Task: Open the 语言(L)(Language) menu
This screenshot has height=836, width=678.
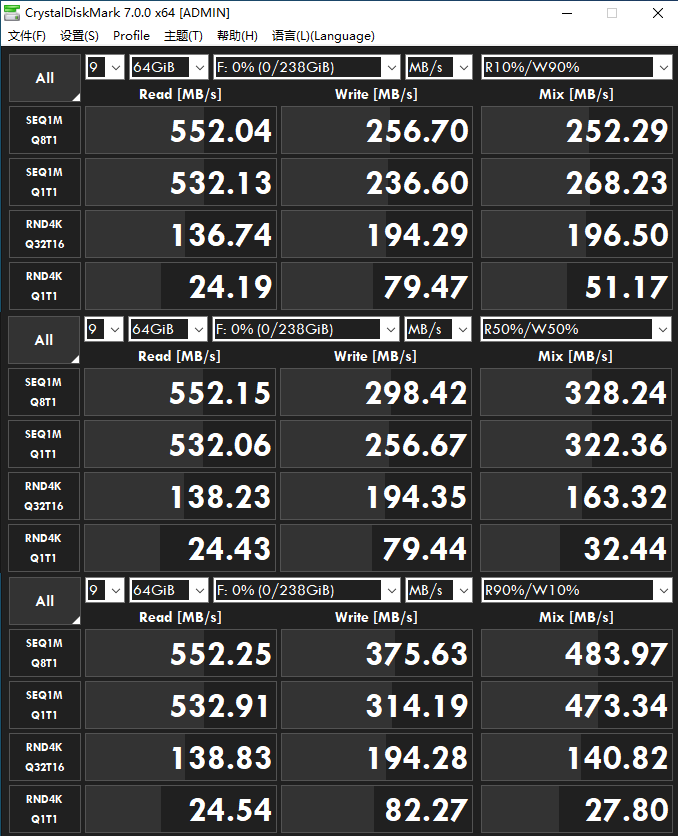Action: pos(323,36)
